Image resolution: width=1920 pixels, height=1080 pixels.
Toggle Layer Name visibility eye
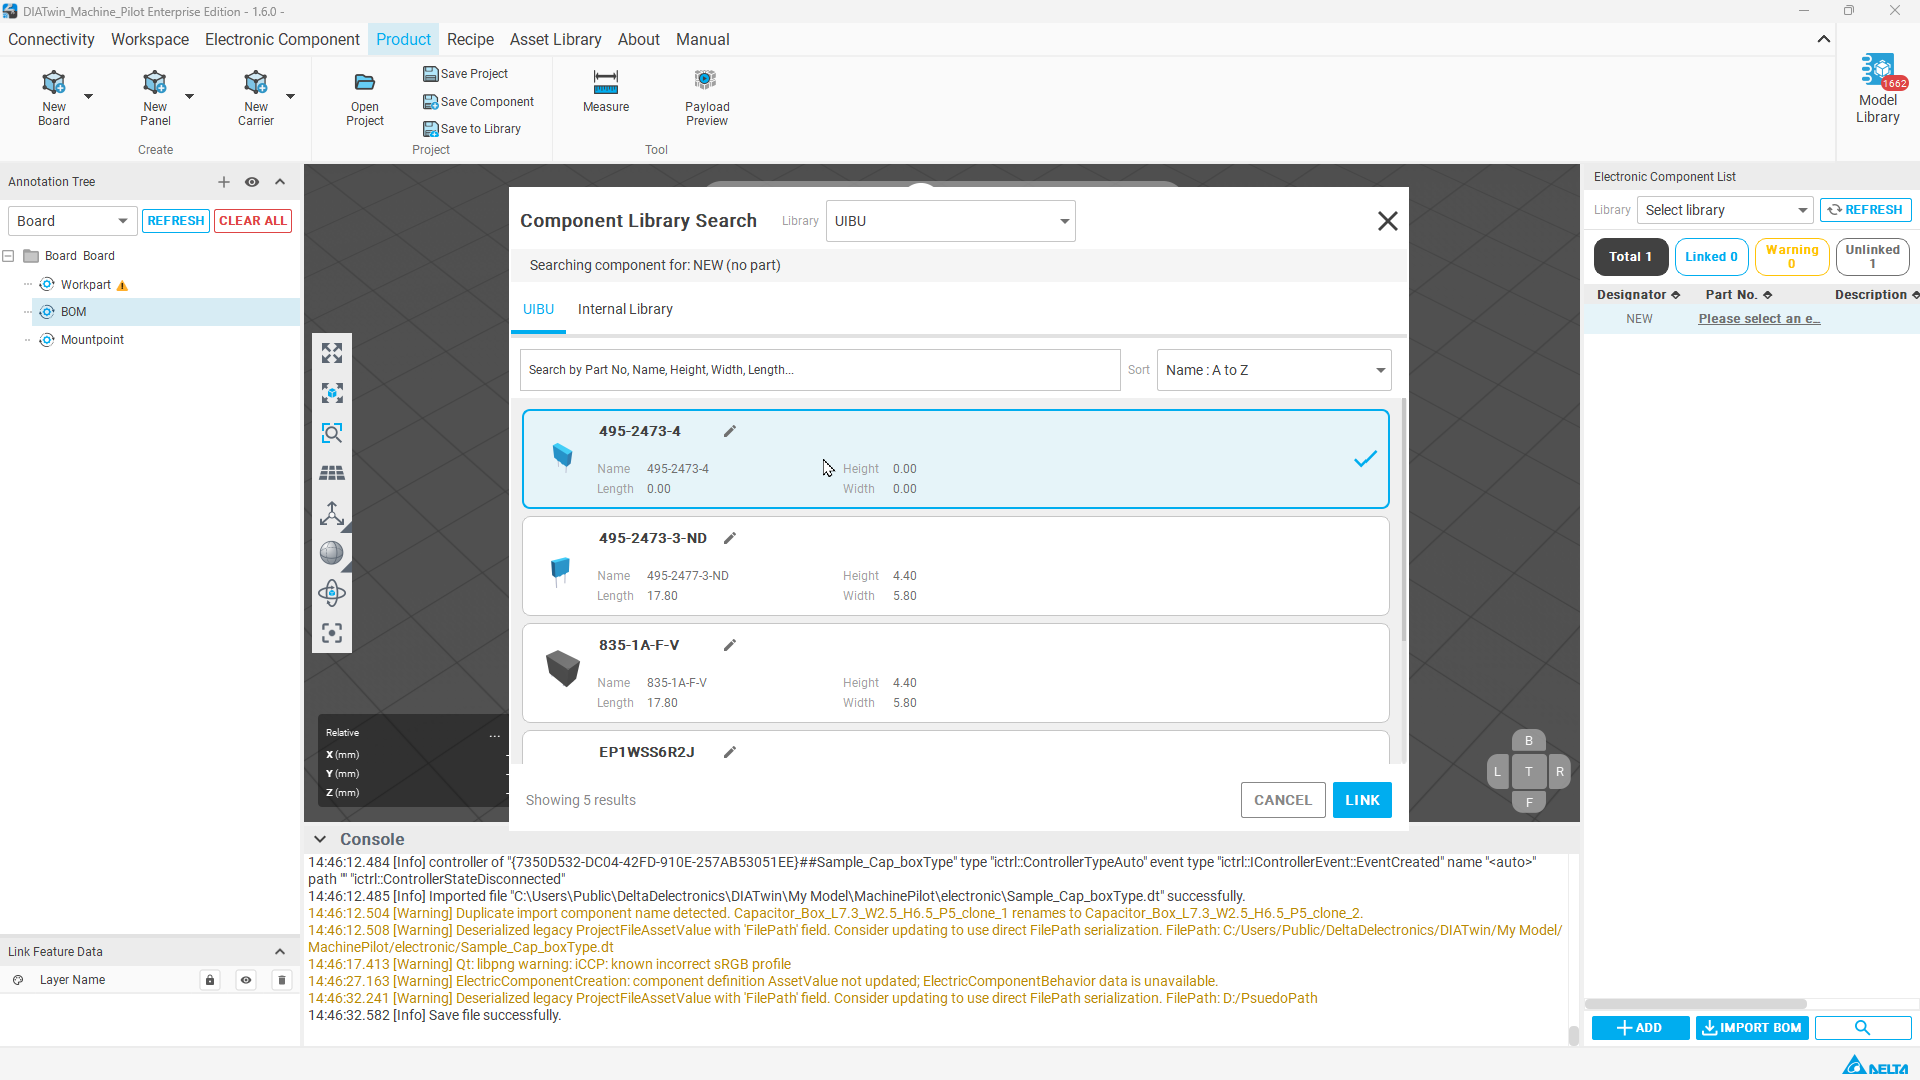[246, 980]
